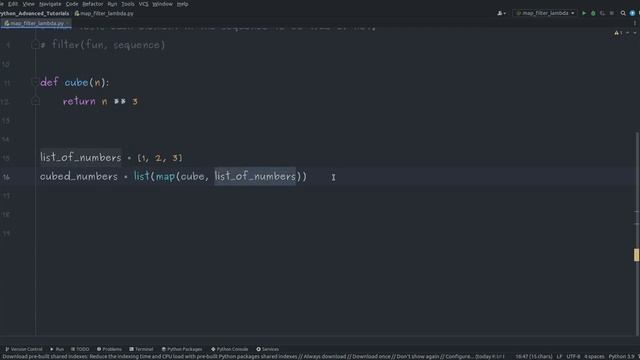
Task: Click line number 16 in the gutter
Action: (x=7, y=177)
